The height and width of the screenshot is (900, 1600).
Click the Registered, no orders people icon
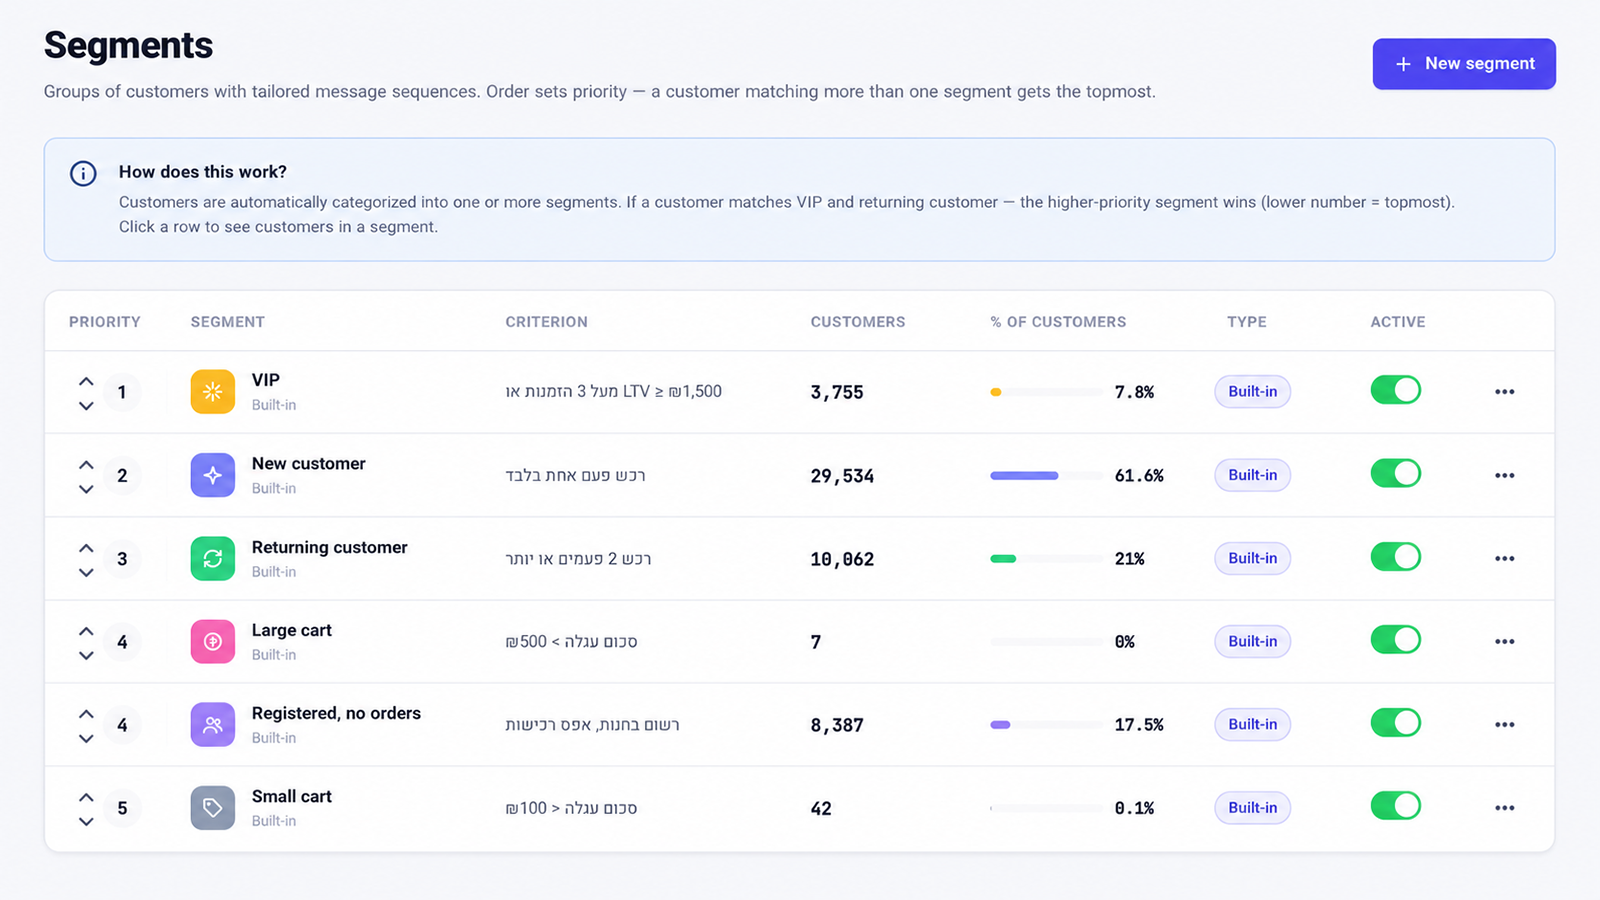pos(212,724)
